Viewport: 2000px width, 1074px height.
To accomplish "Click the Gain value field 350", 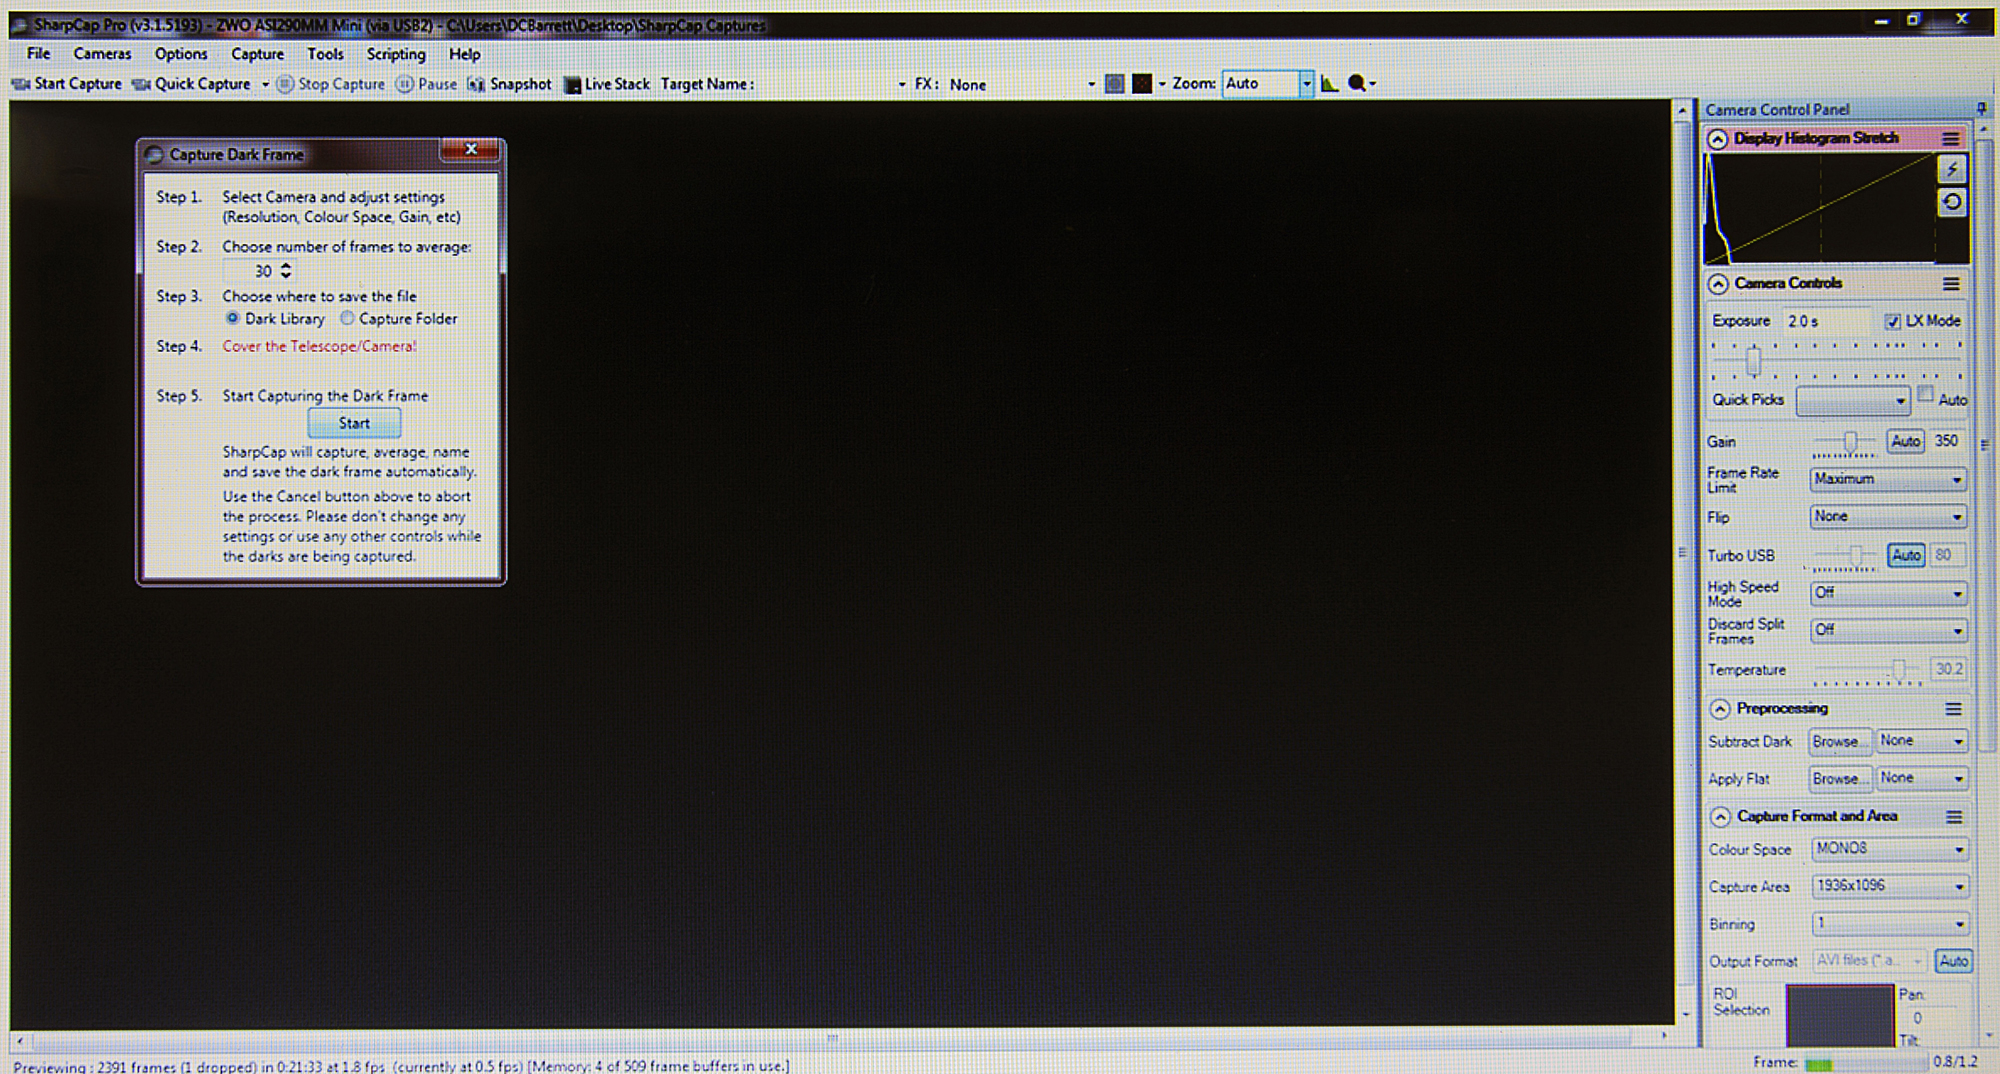I will (1946, 441).
